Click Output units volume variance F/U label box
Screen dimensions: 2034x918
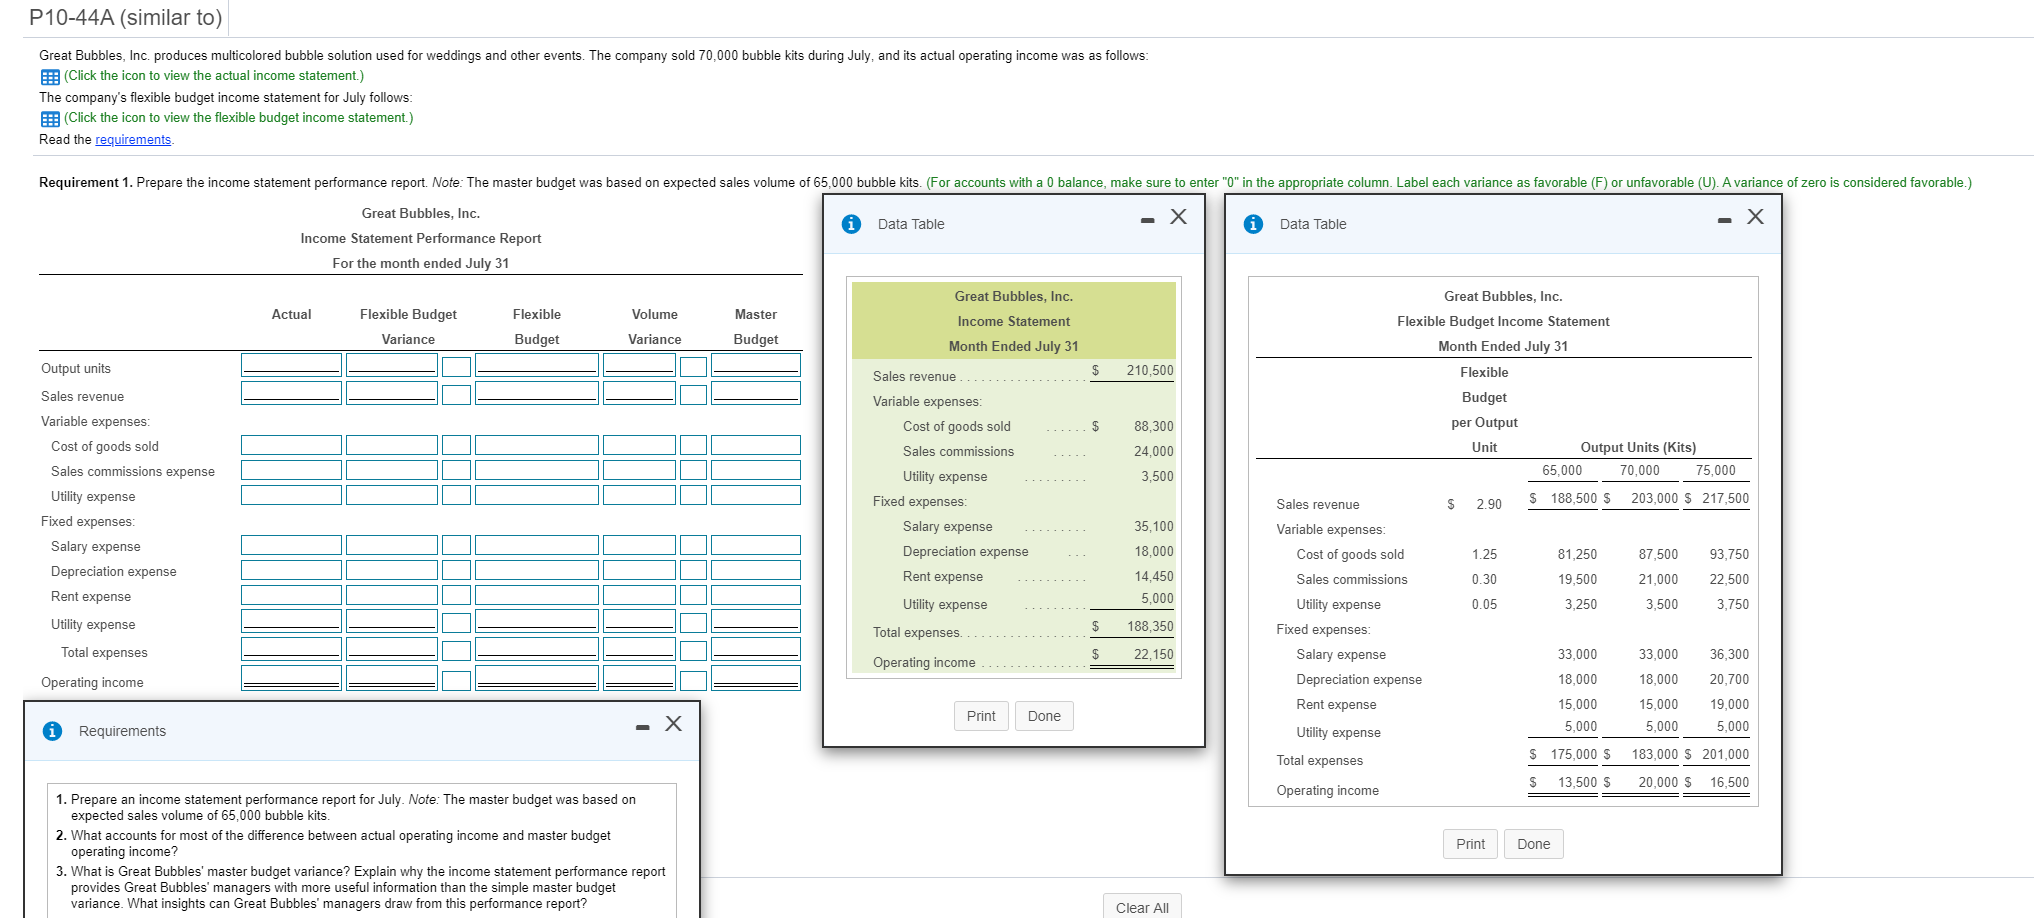coord(694,367)
